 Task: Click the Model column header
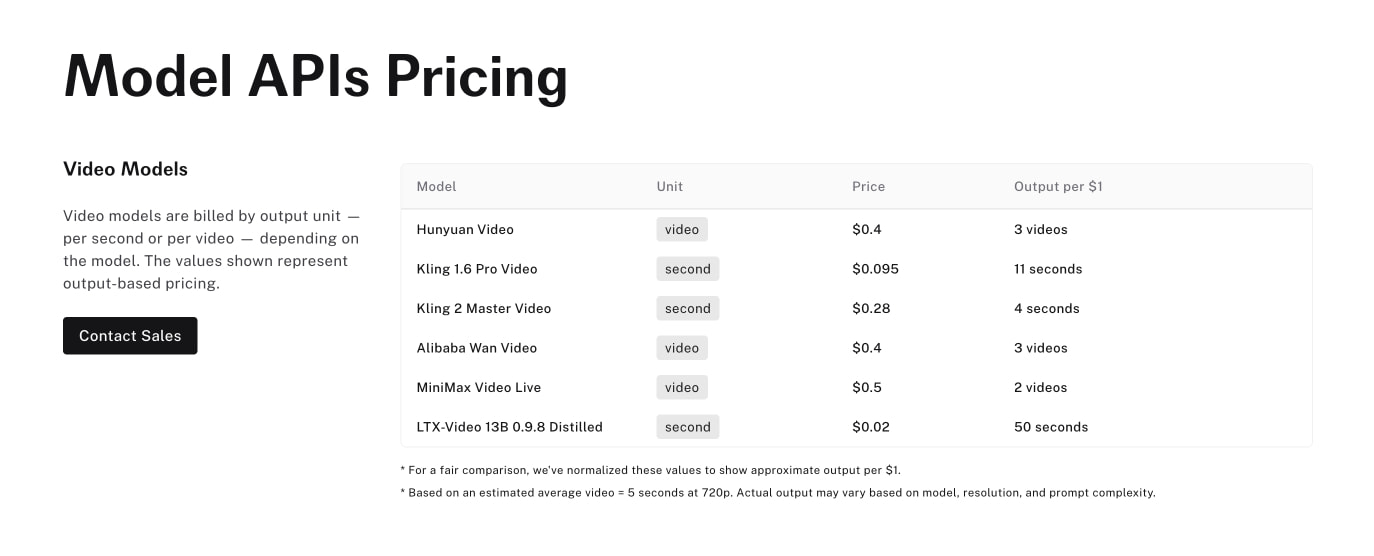(x=436, y=186)
